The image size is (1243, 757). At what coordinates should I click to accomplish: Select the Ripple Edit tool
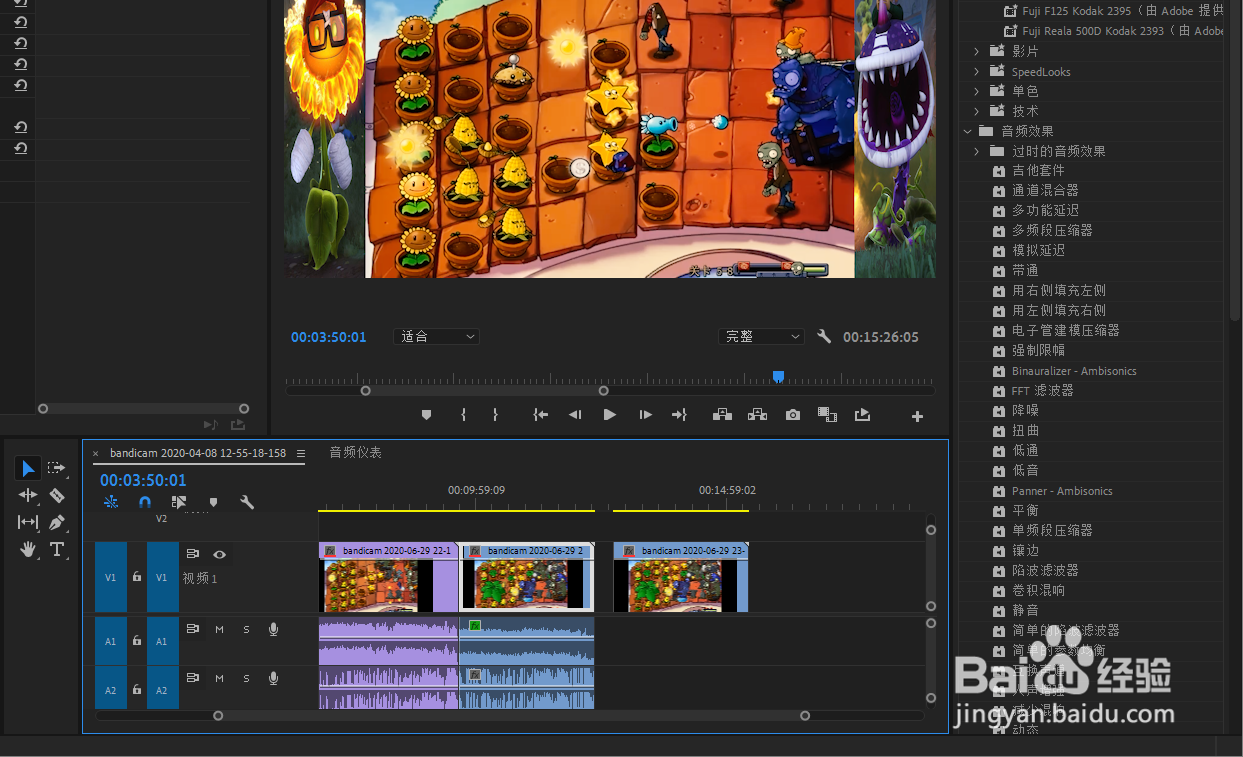click(x=28, y=495)
